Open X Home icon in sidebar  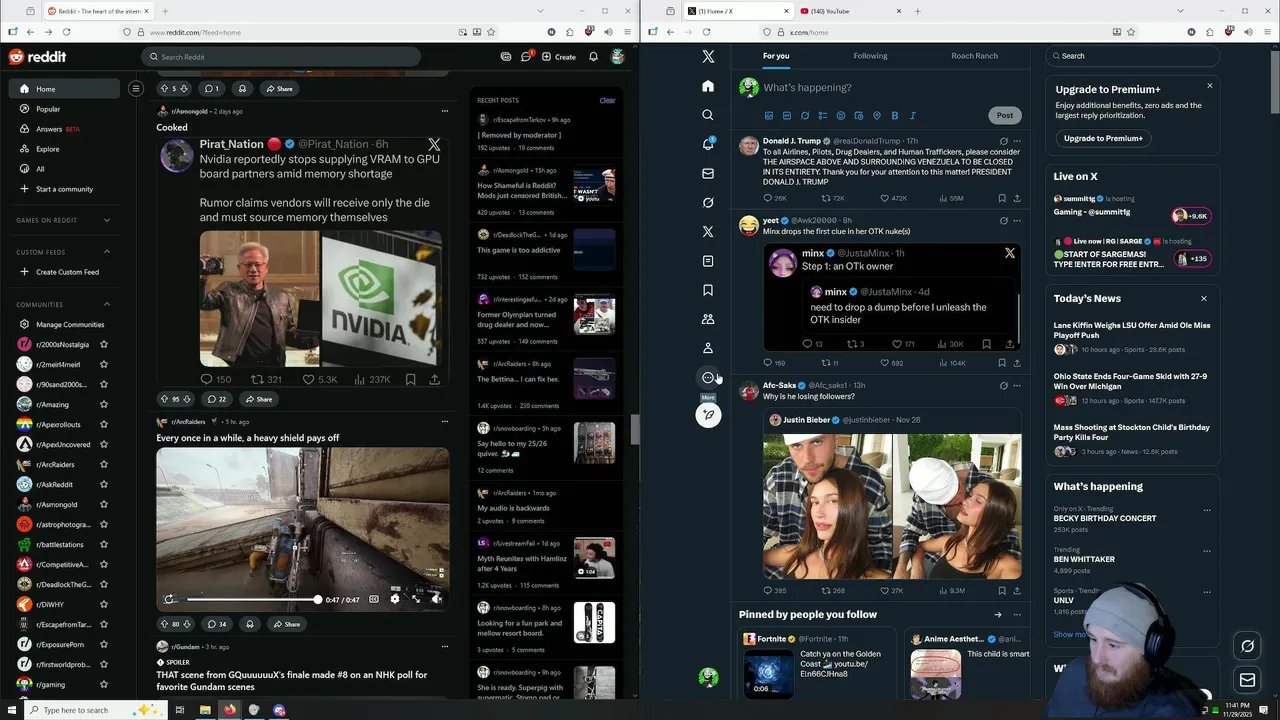coord(708,86)
